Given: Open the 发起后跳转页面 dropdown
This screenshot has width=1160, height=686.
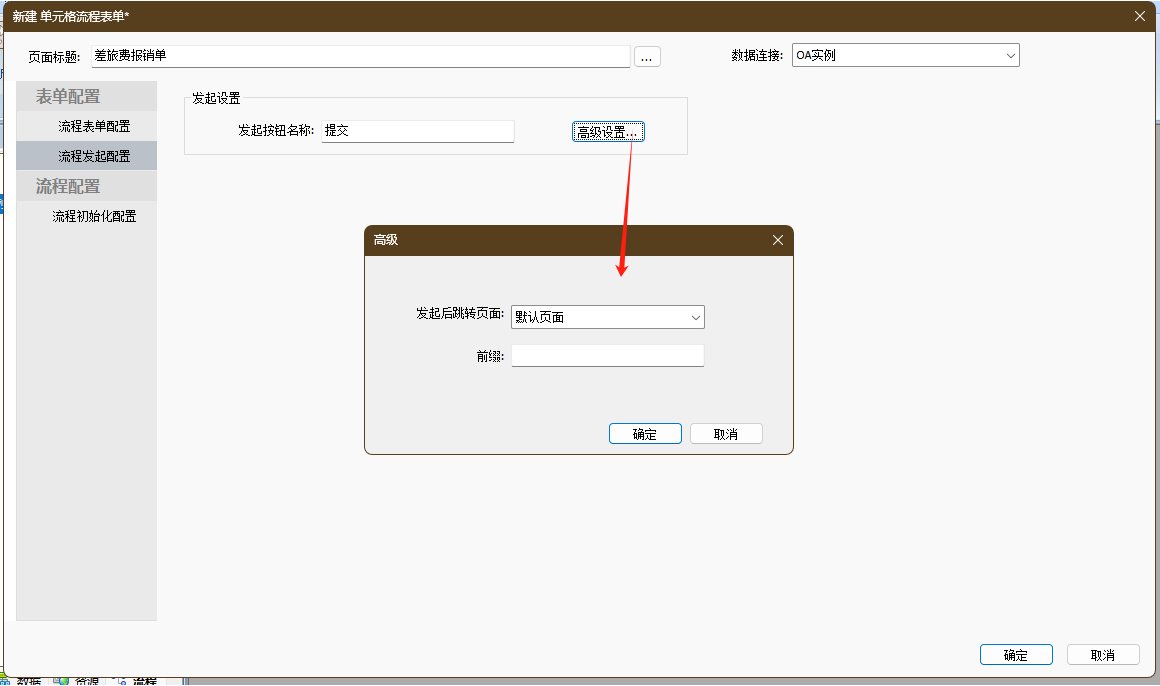Looking at the screenshot, I should 607,317.
